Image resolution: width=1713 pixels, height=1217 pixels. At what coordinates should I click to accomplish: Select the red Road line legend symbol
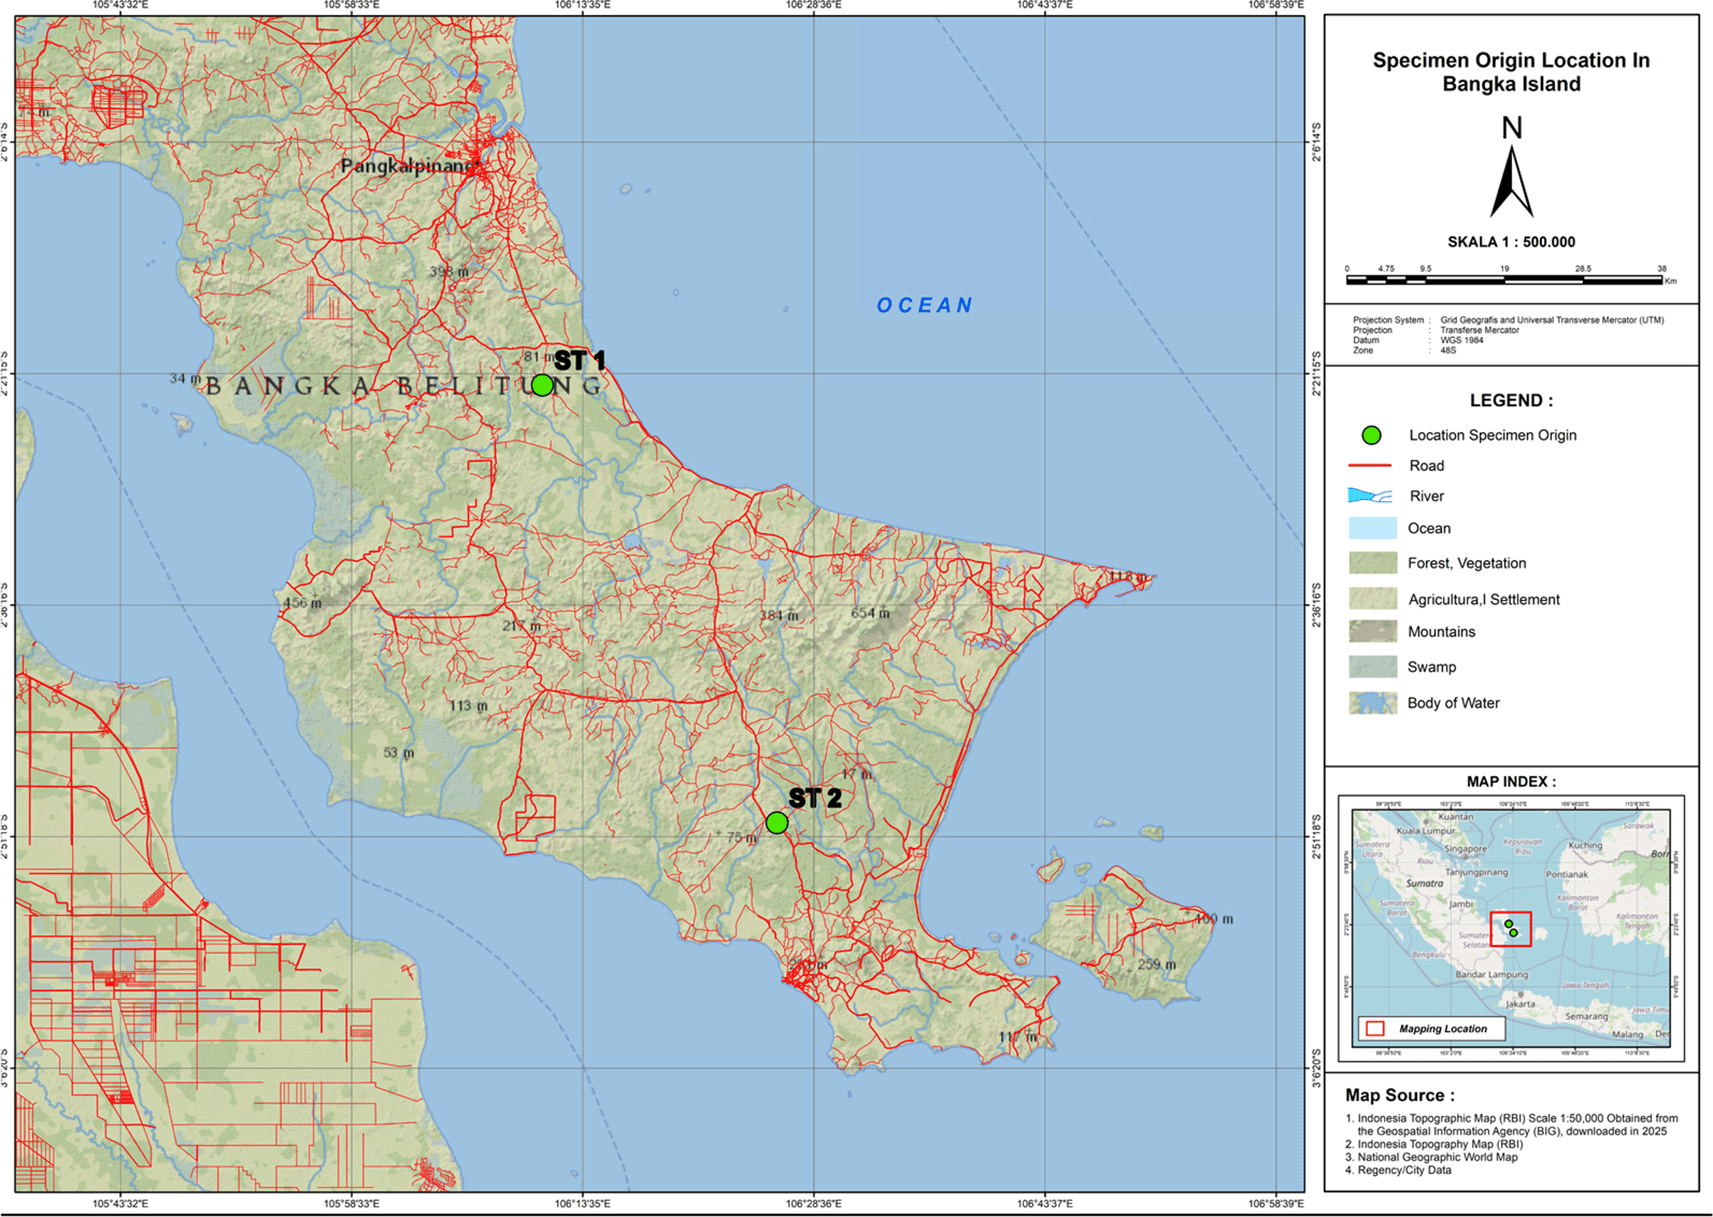(x=1370, y=466)
